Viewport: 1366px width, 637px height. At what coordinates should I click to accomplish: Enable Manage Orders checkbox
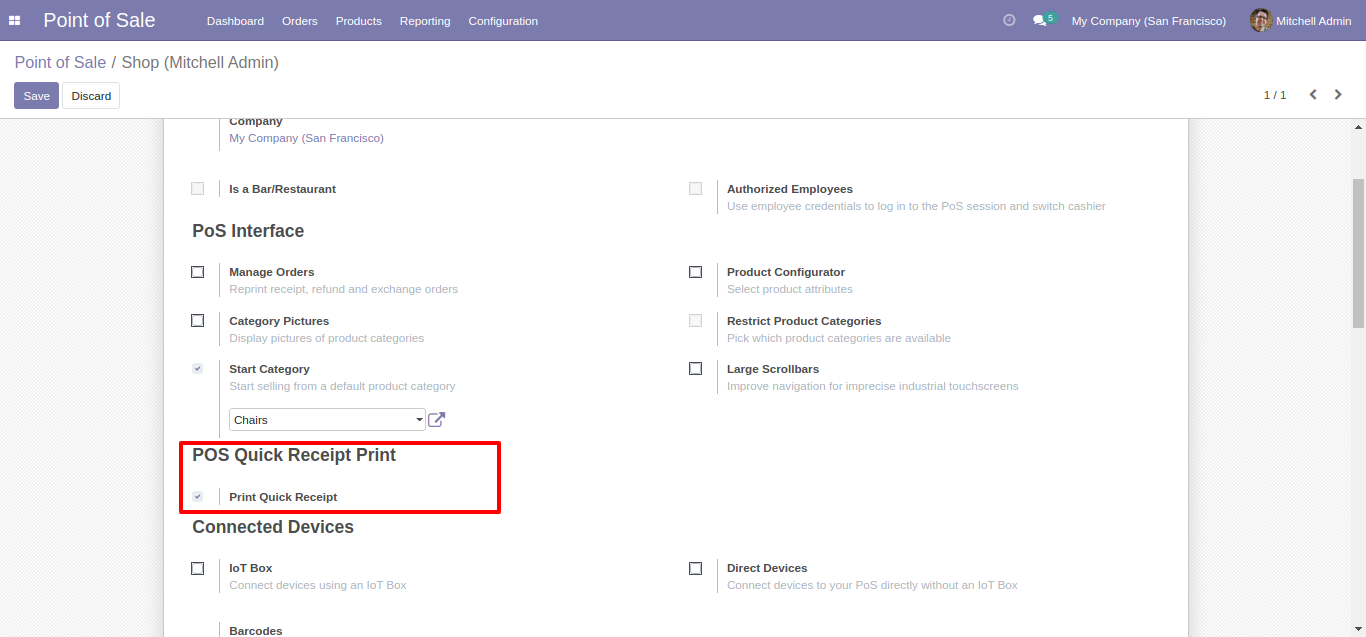pyautogui.click(x=198, y=272)
